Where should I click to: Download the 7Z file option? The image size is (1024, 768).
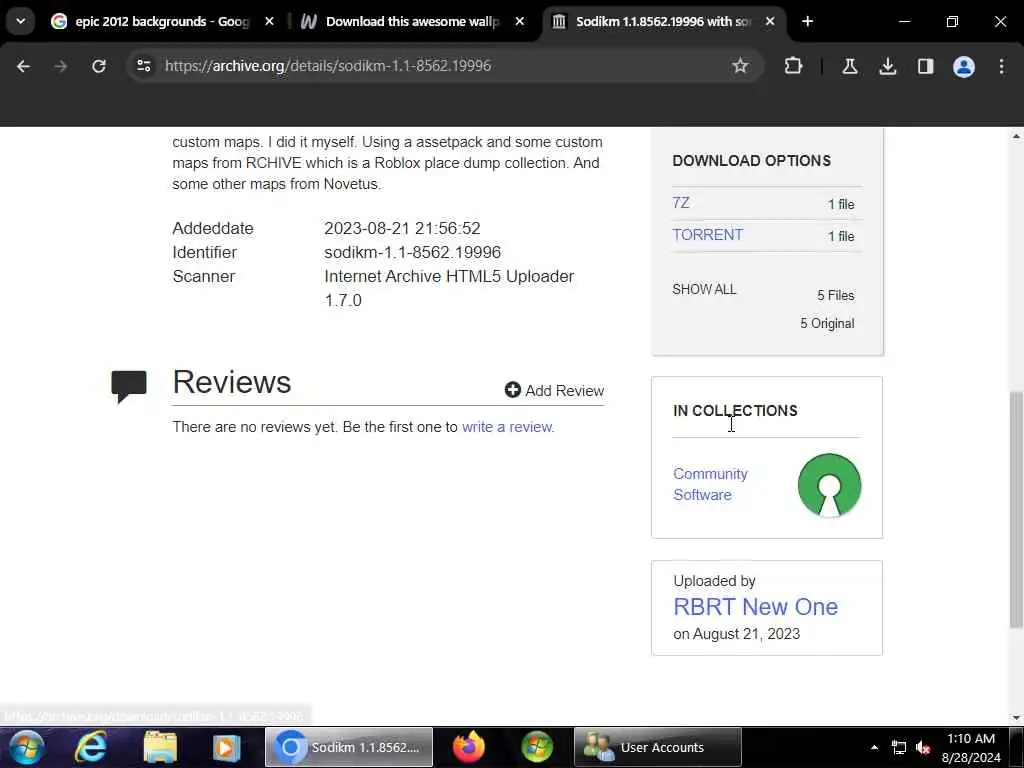(x=680, y=203)
